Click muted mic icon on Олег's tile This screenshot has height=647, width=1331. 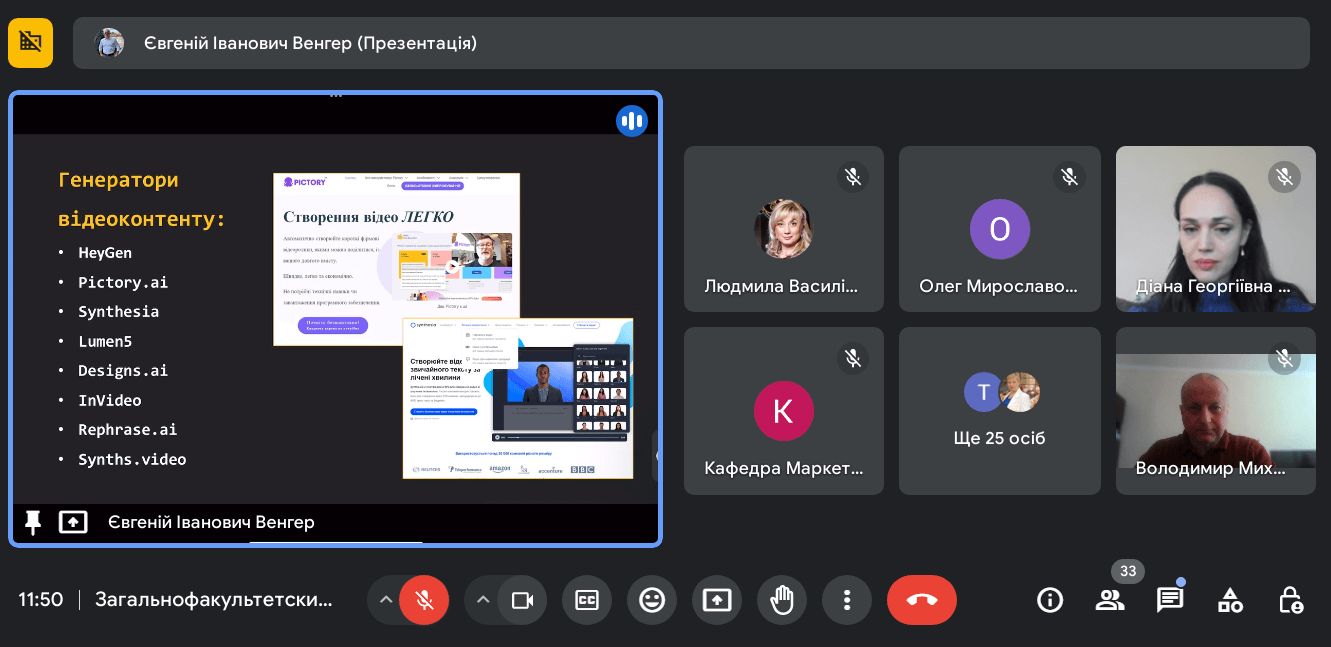point(1069,177)
